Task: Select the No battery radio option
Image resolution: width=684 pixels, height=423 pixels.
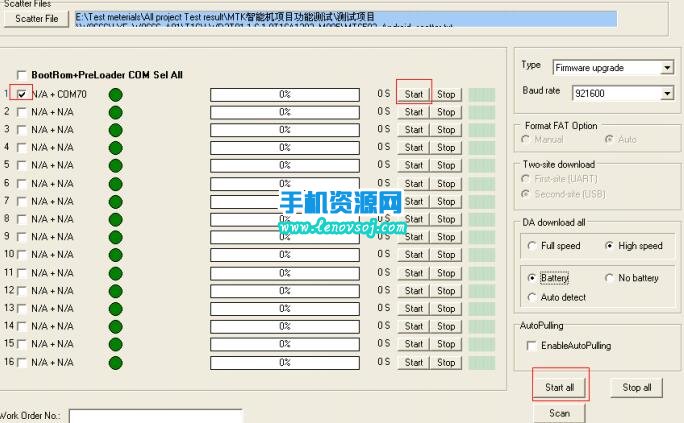Action: point(609,278)
